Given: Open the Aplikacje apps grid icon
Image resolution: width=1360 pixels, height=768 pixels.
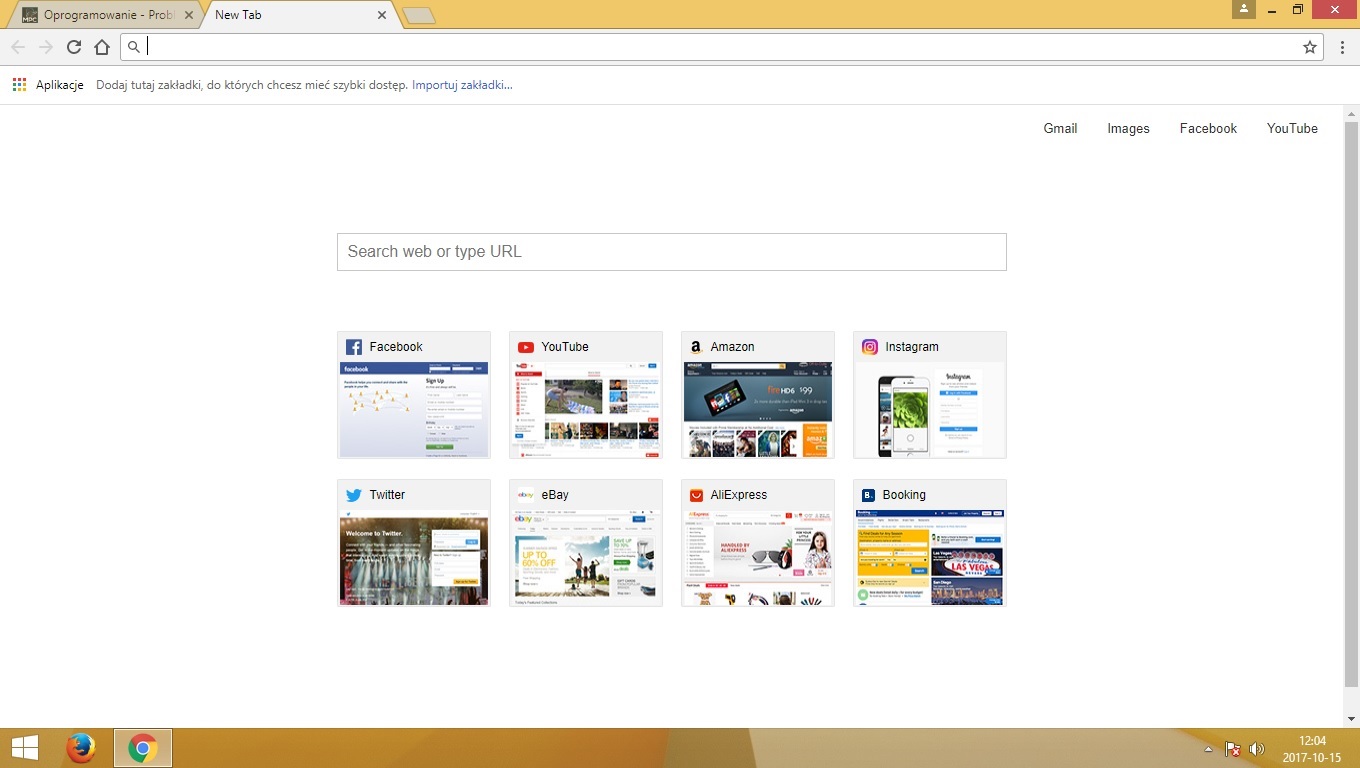Looking at the screenshot, I should pos(19,85).
